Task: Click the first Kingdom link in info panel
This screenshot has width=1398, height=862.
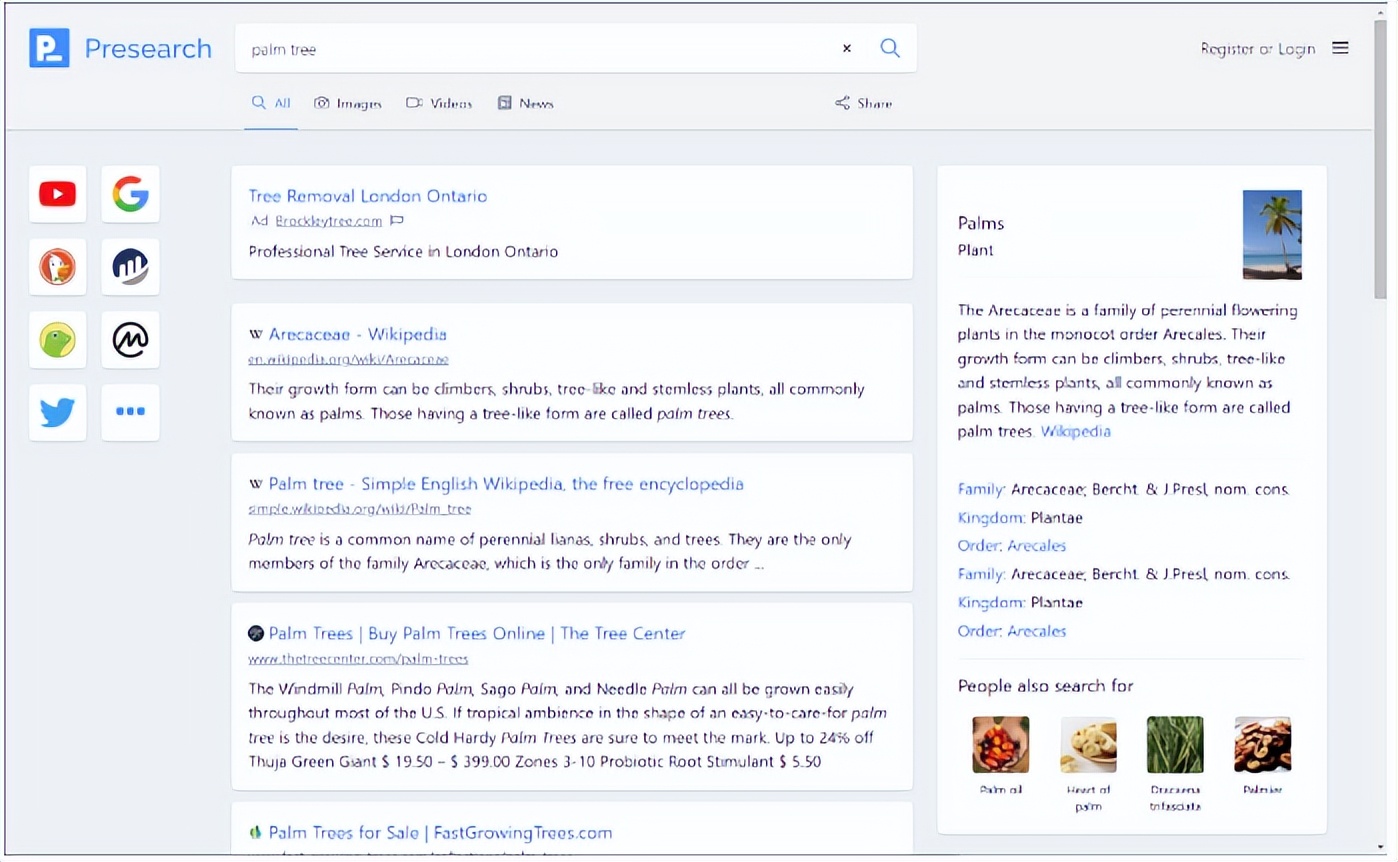Action: coord(989,518)
